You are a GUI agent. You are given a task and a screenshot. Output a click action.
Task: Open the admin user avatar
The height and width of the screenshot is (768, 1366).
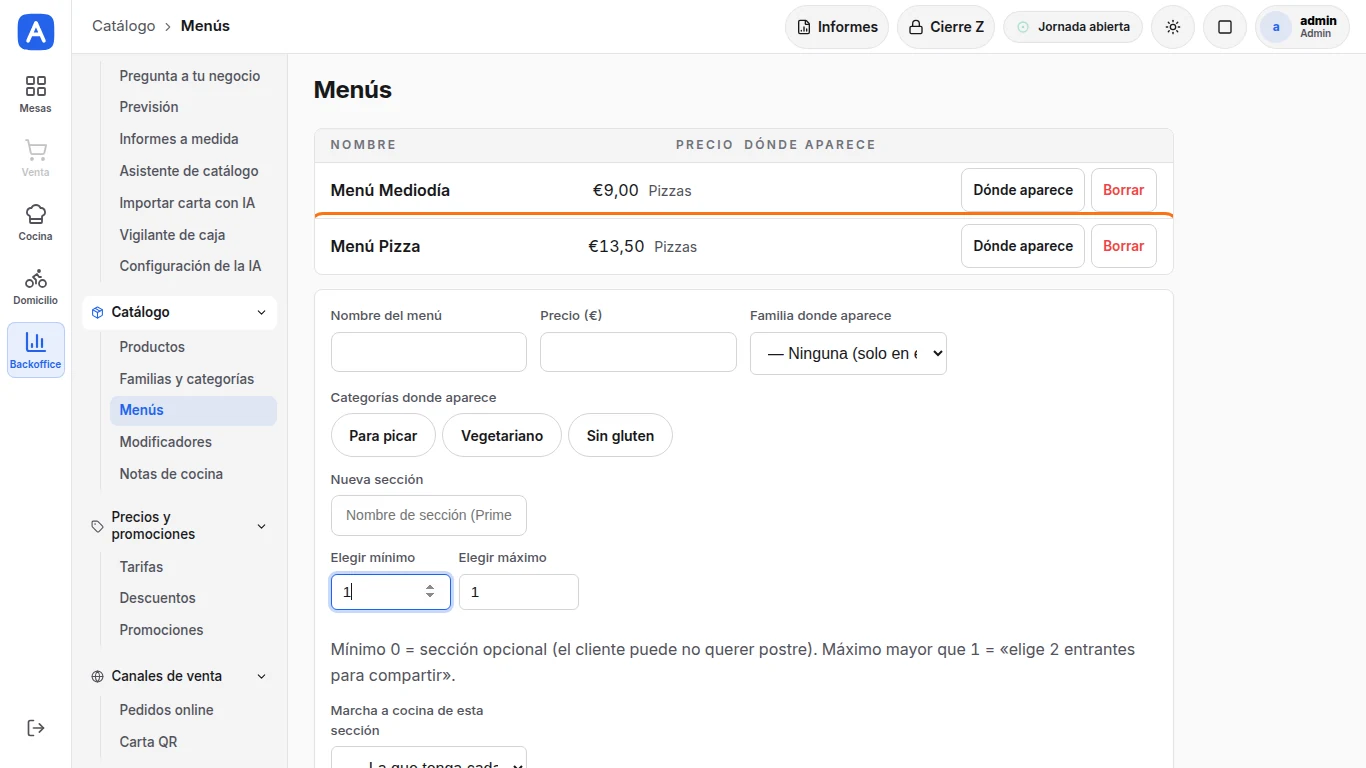(x=1276, y=27)
